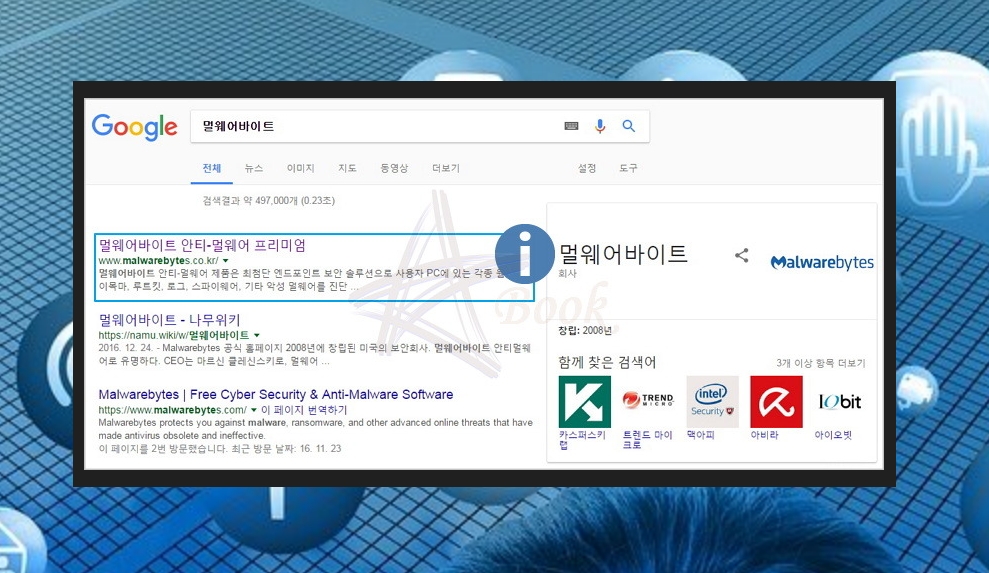
Task: Switch to the 동영상 tab
Action: tap(394, 168)
